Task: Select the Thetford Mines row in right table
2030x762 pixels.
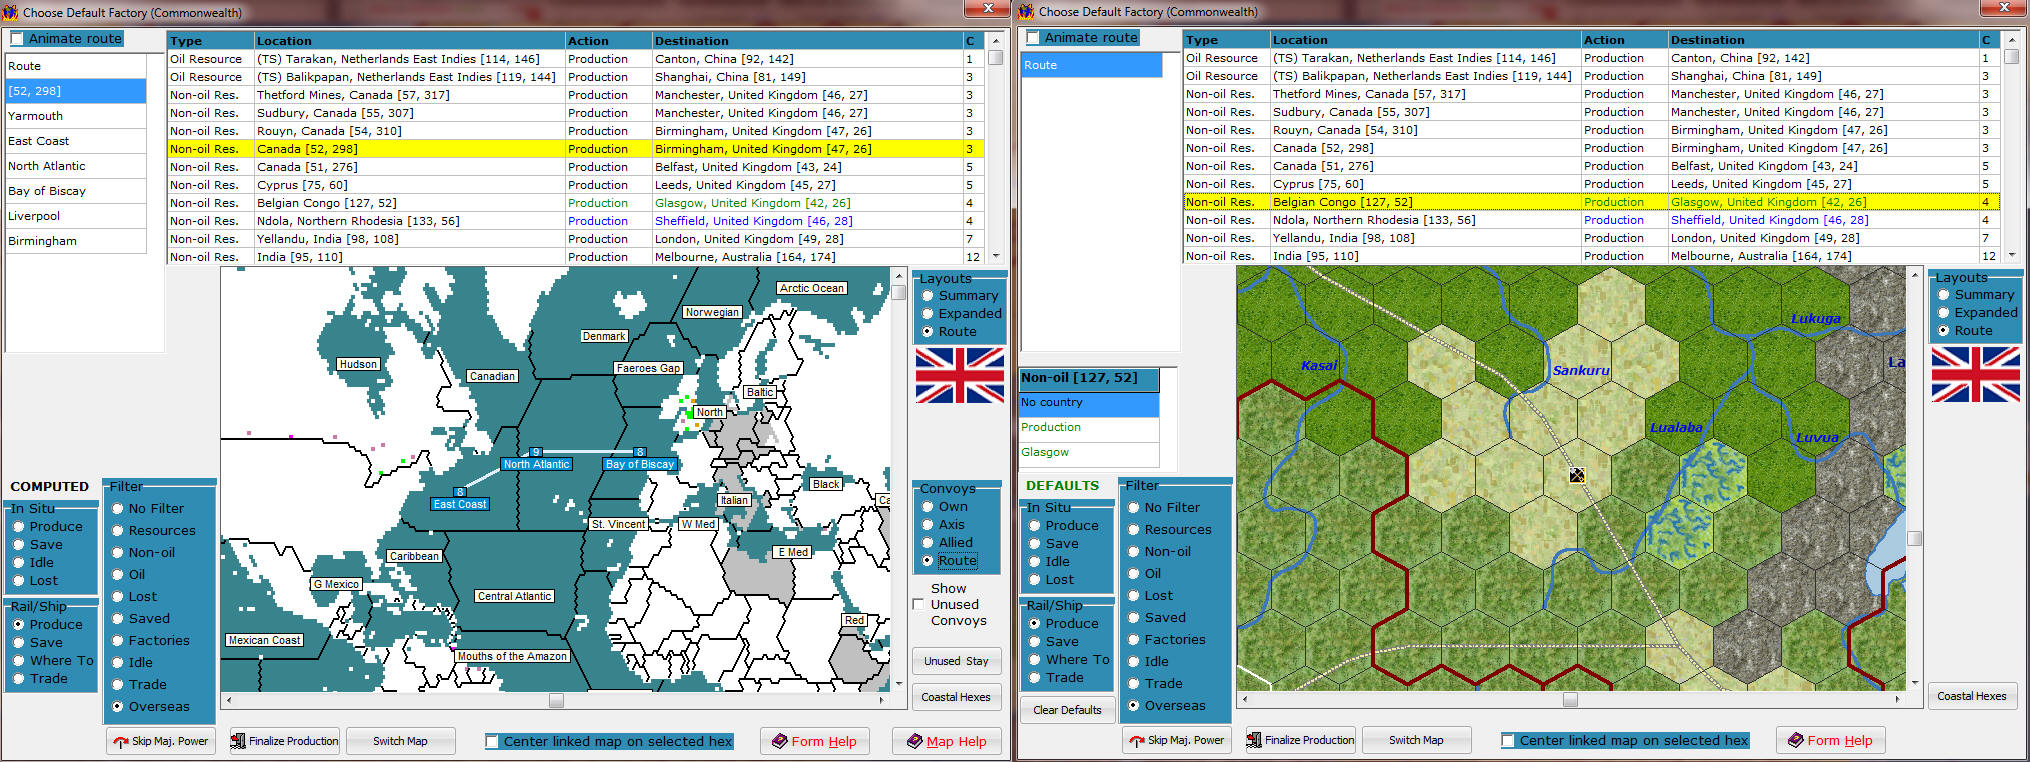Action: coord(1590,94)
